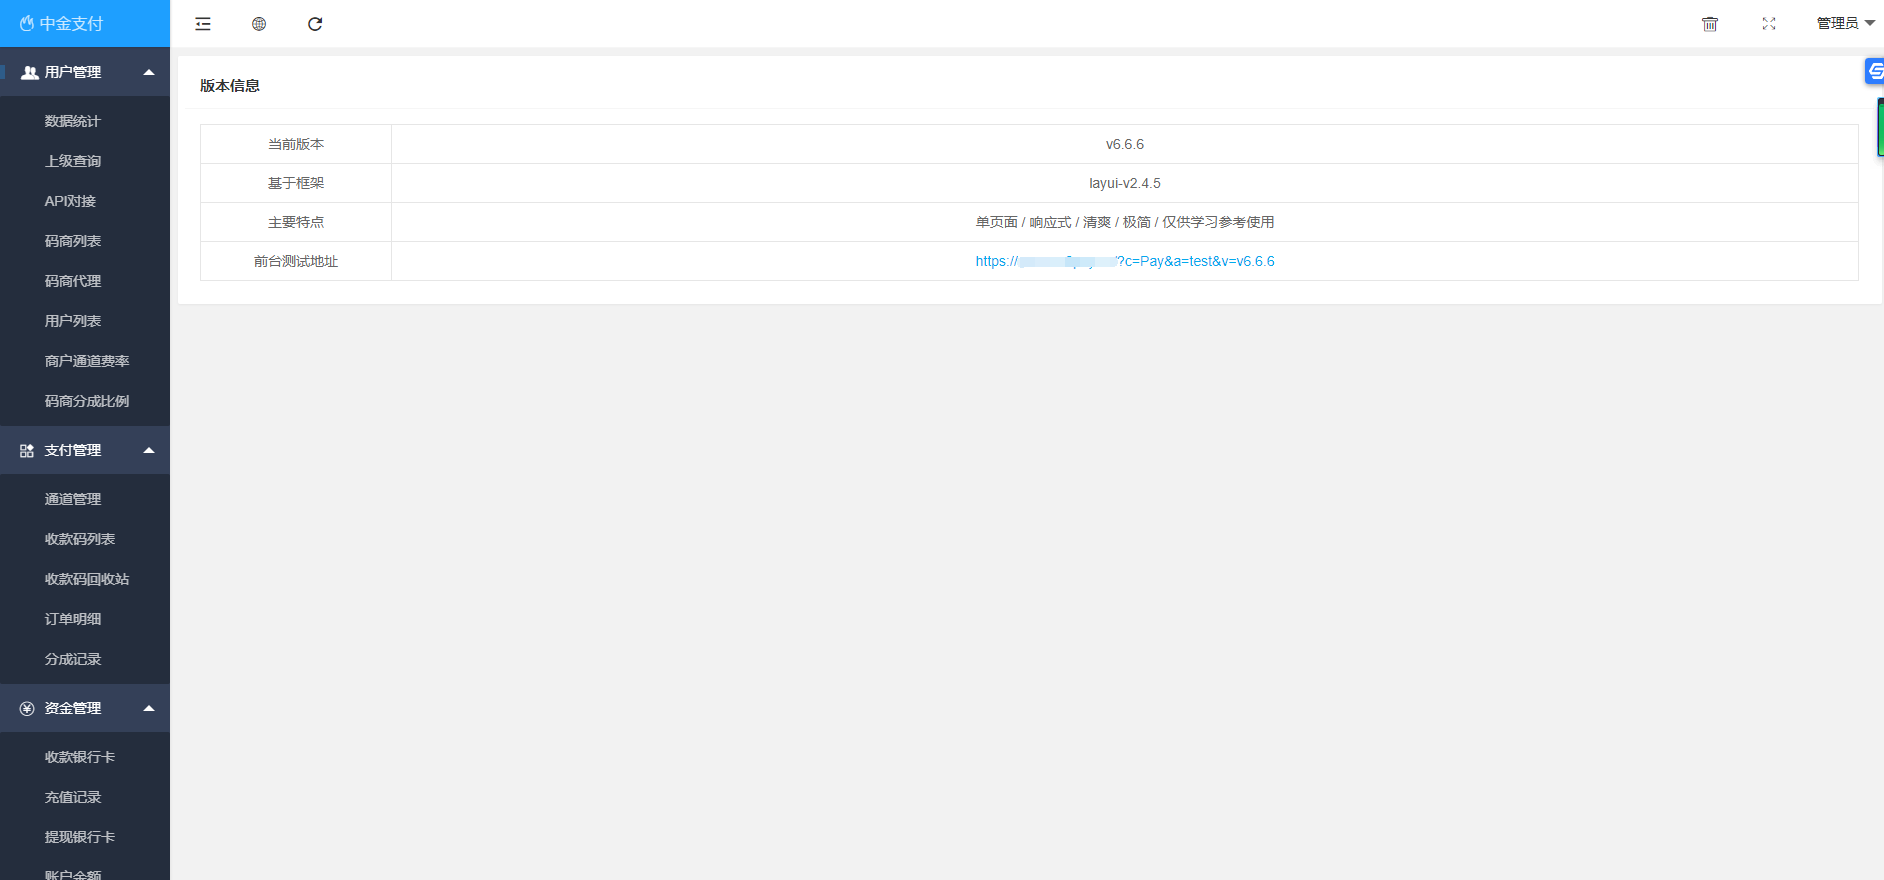The height and width of the screenshot is (880, 1884).
Task: Click the 资金管理 yen icon
Action: 27,709
